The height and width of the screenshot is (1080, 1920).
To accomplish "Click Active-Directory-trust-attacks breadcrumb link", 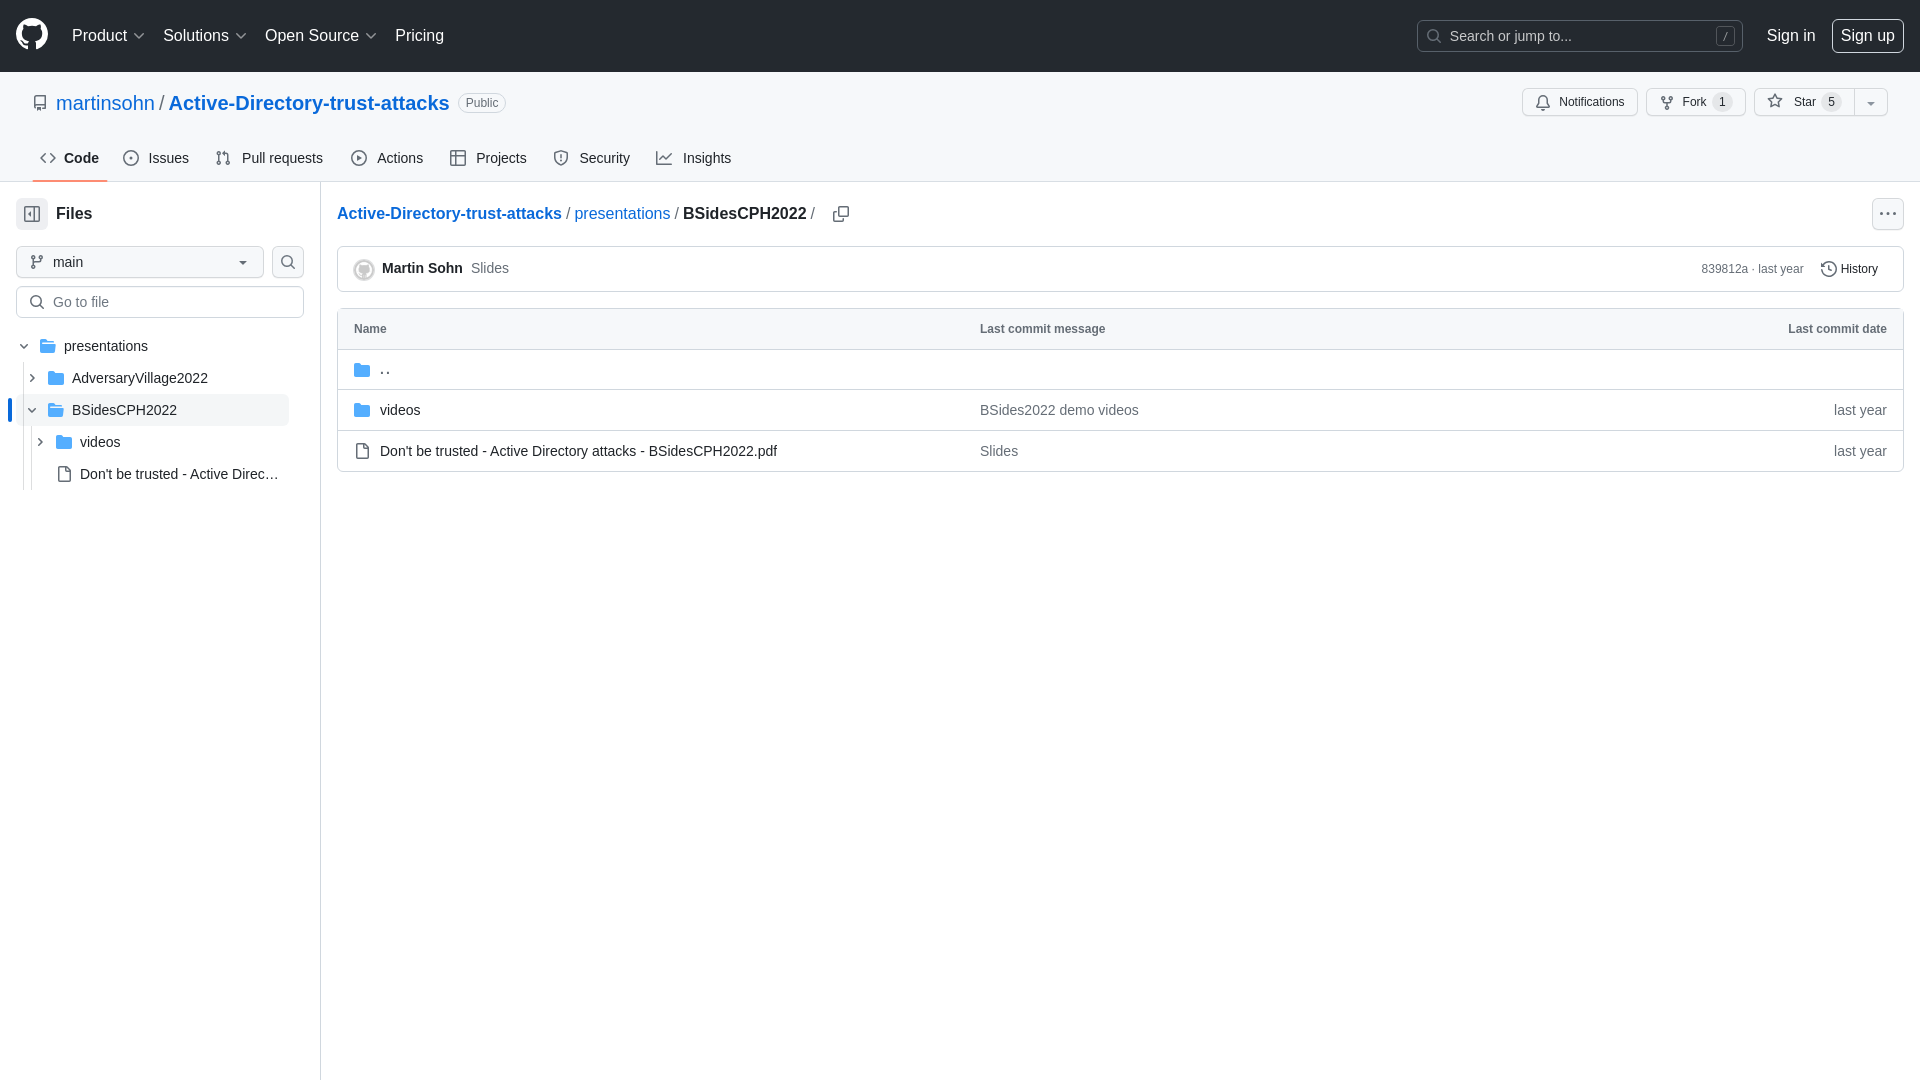I will click(x=449, y=214).
